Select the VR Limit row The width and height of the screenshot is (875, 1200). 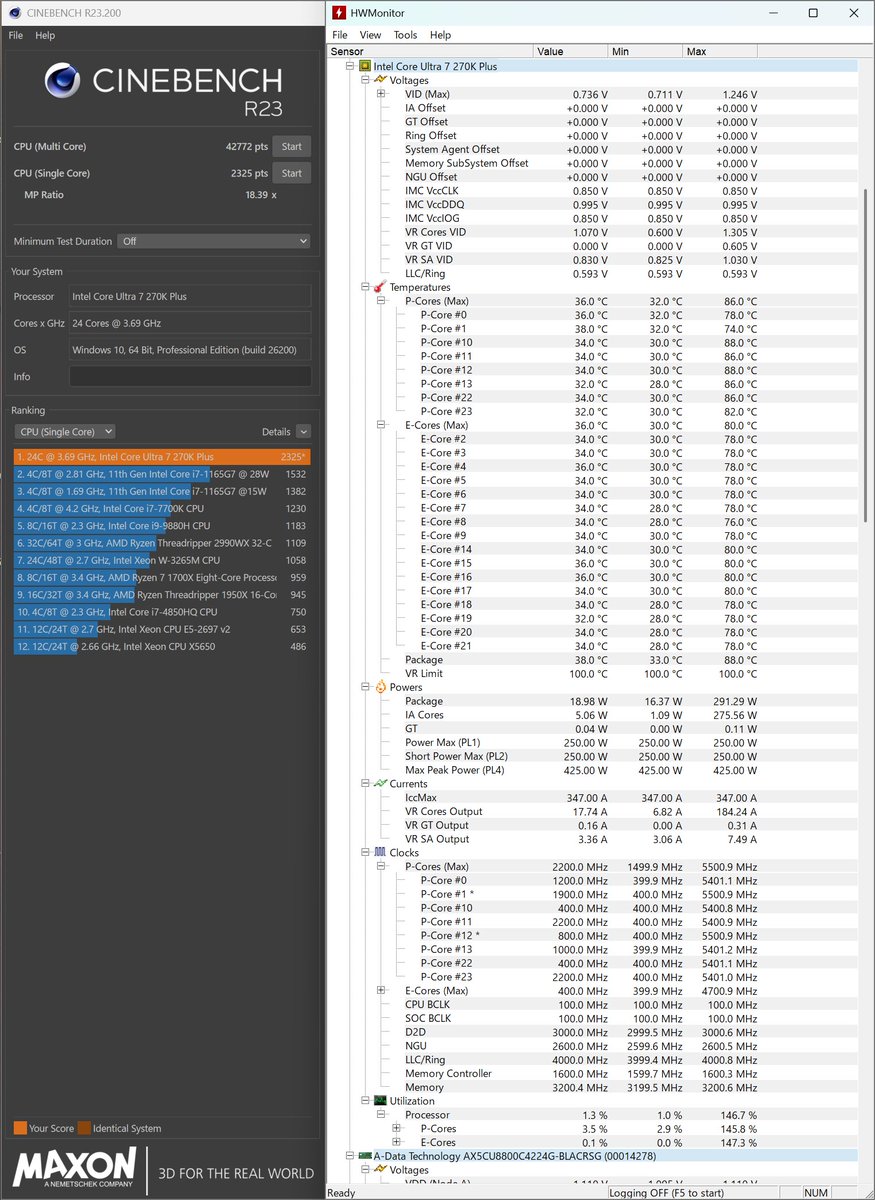click(x=593, y=674)
